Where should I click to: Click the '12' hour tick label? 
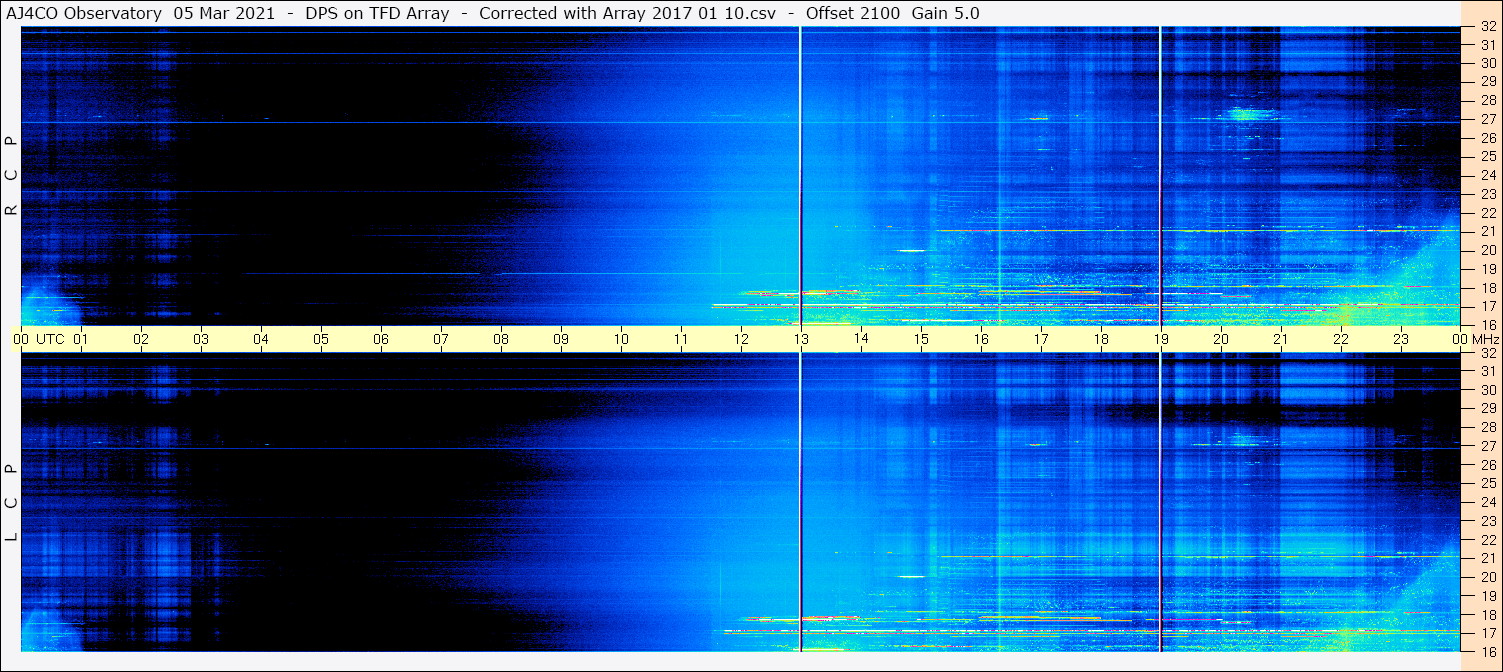click(741, 339)
